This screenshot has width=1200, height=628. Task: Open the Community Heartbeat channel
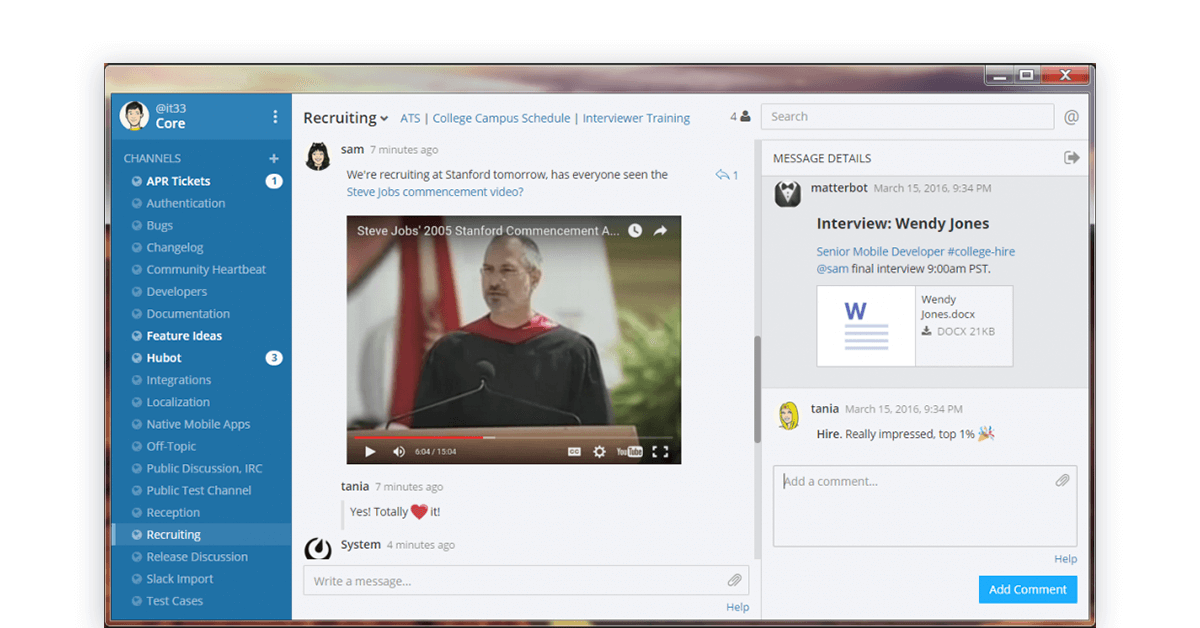click(x=206, y=269)
